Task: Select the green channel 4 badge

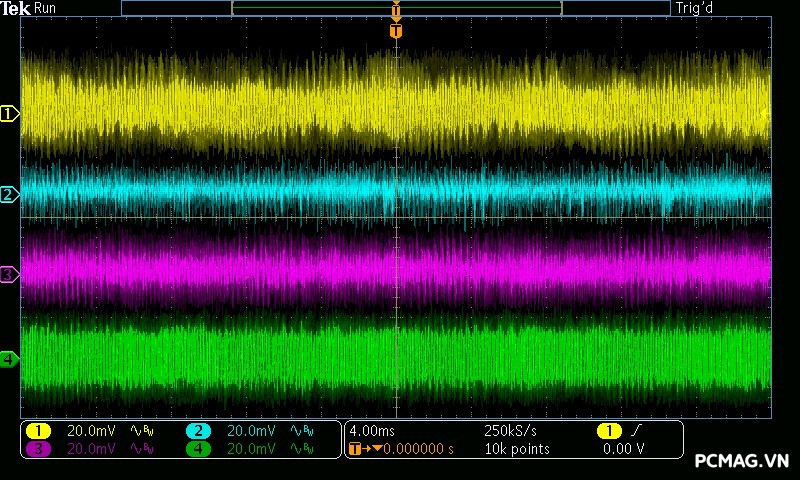Action: [x=198, y=449]
